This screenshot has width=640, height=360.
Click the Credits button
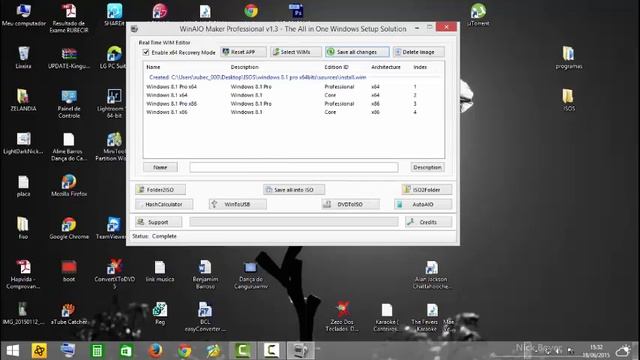(x=428, y=222)
